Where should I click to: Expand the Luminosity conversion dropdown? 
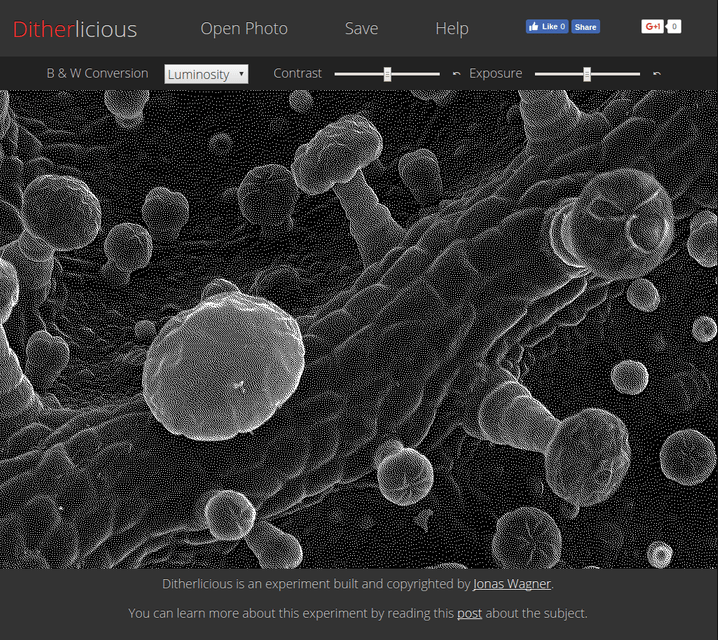coord(207,74)
